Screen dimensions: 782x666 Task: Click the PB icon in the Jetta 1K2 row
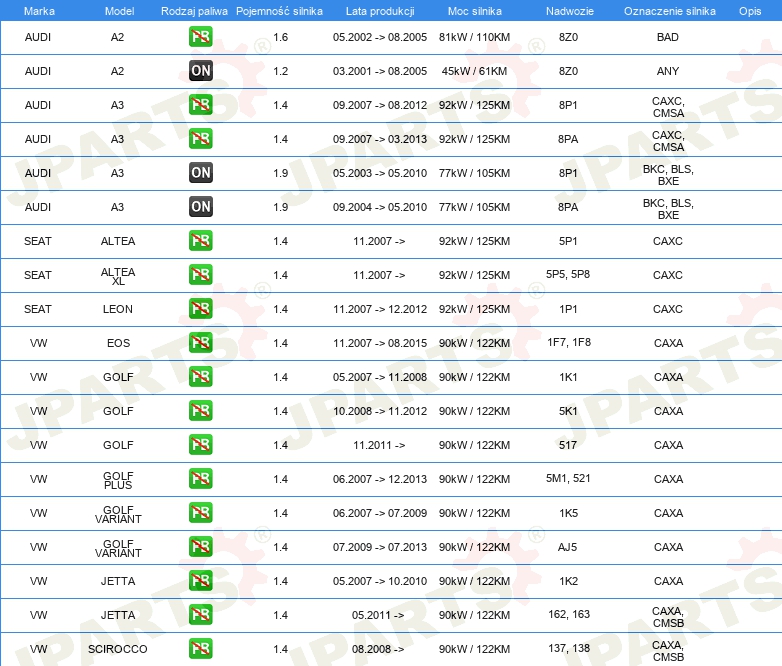coord(200,581)
